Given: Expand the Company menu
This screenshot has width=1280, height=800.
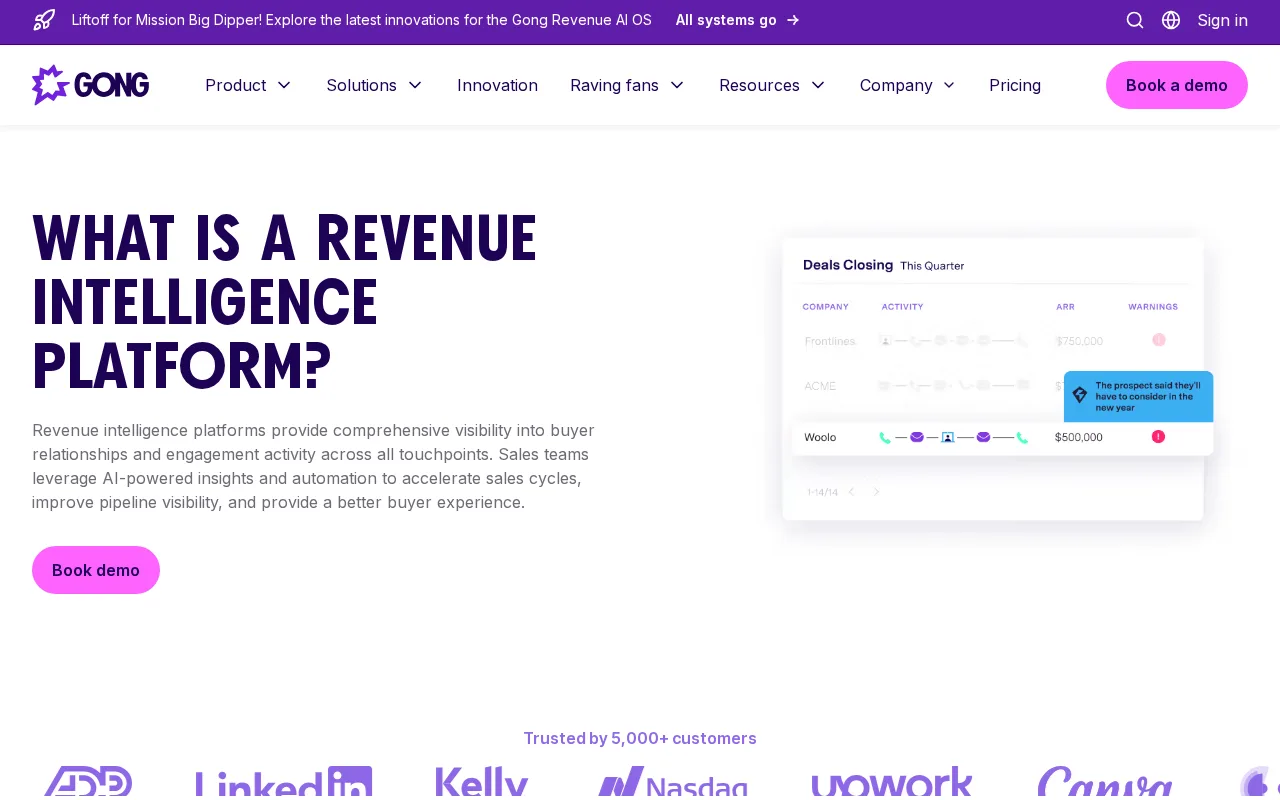Looking at the screenshot, I should 908,85.
